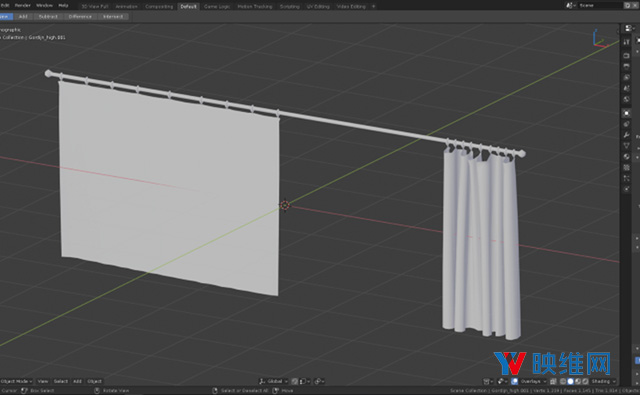This screenshot has width=640, height=395.
Task: Switch to the Compositing workspace tab
Action: [x=159, y=7]
